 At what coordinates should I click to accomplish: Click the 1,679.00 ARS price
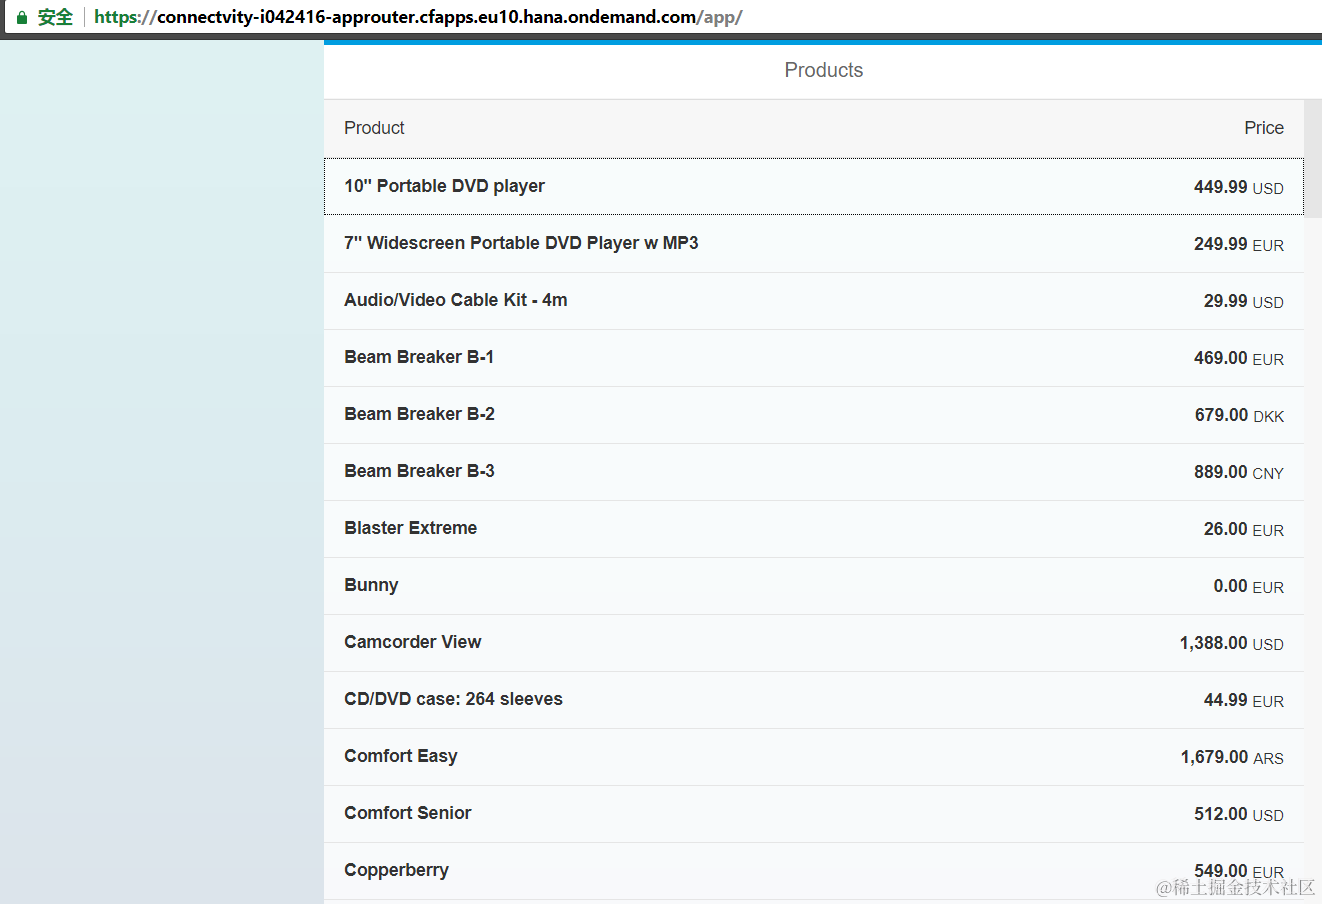pos(1232,757)
